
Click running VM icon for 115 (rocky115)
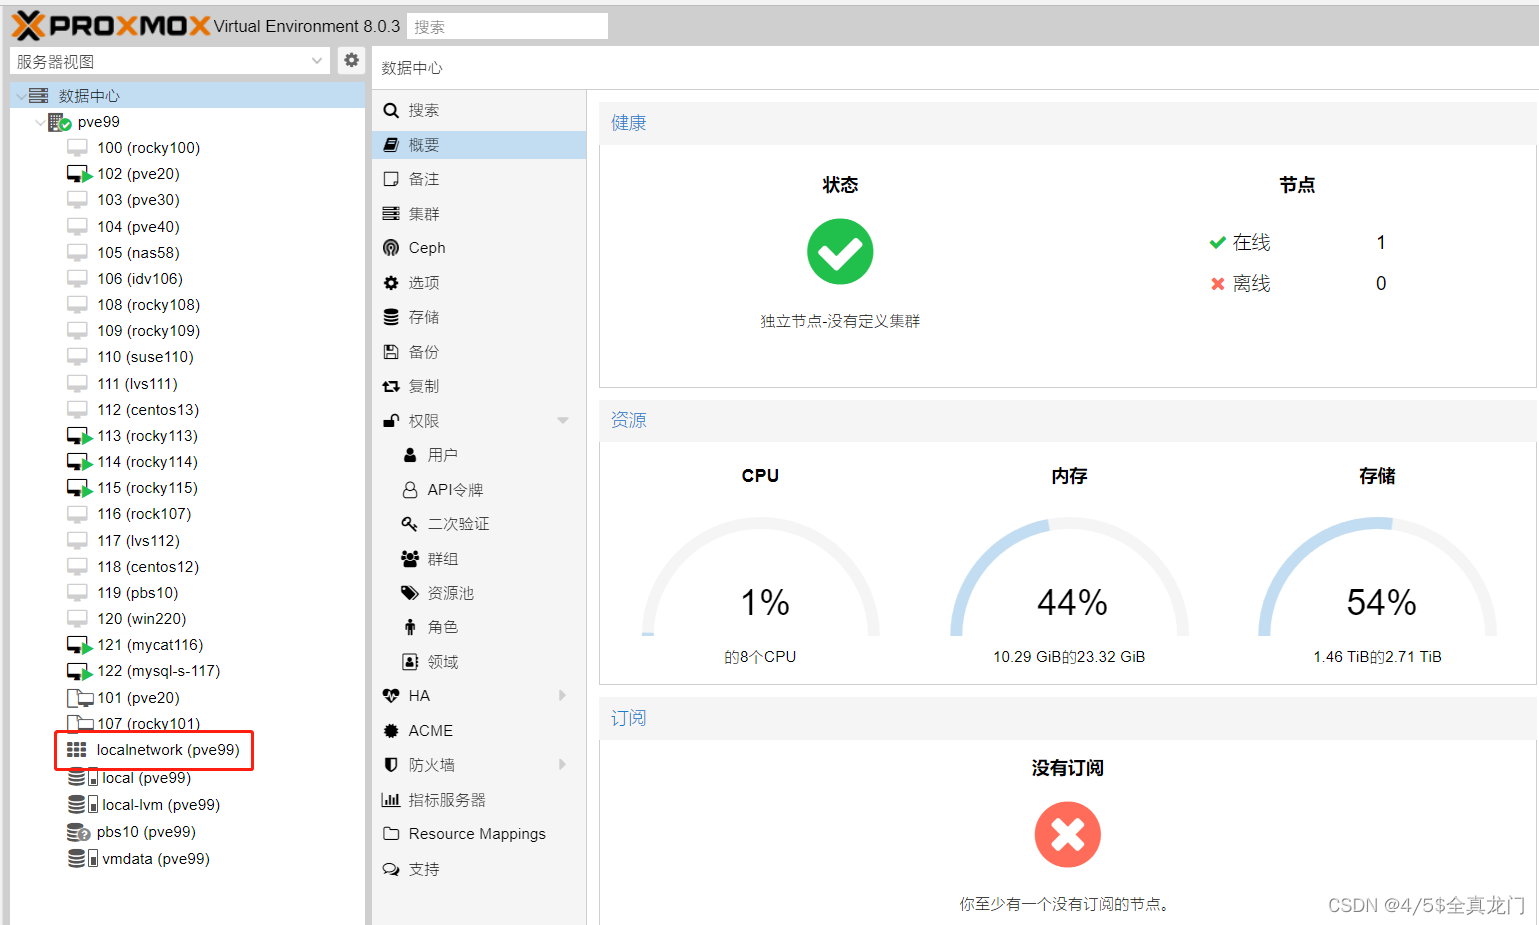coord(79,488)
